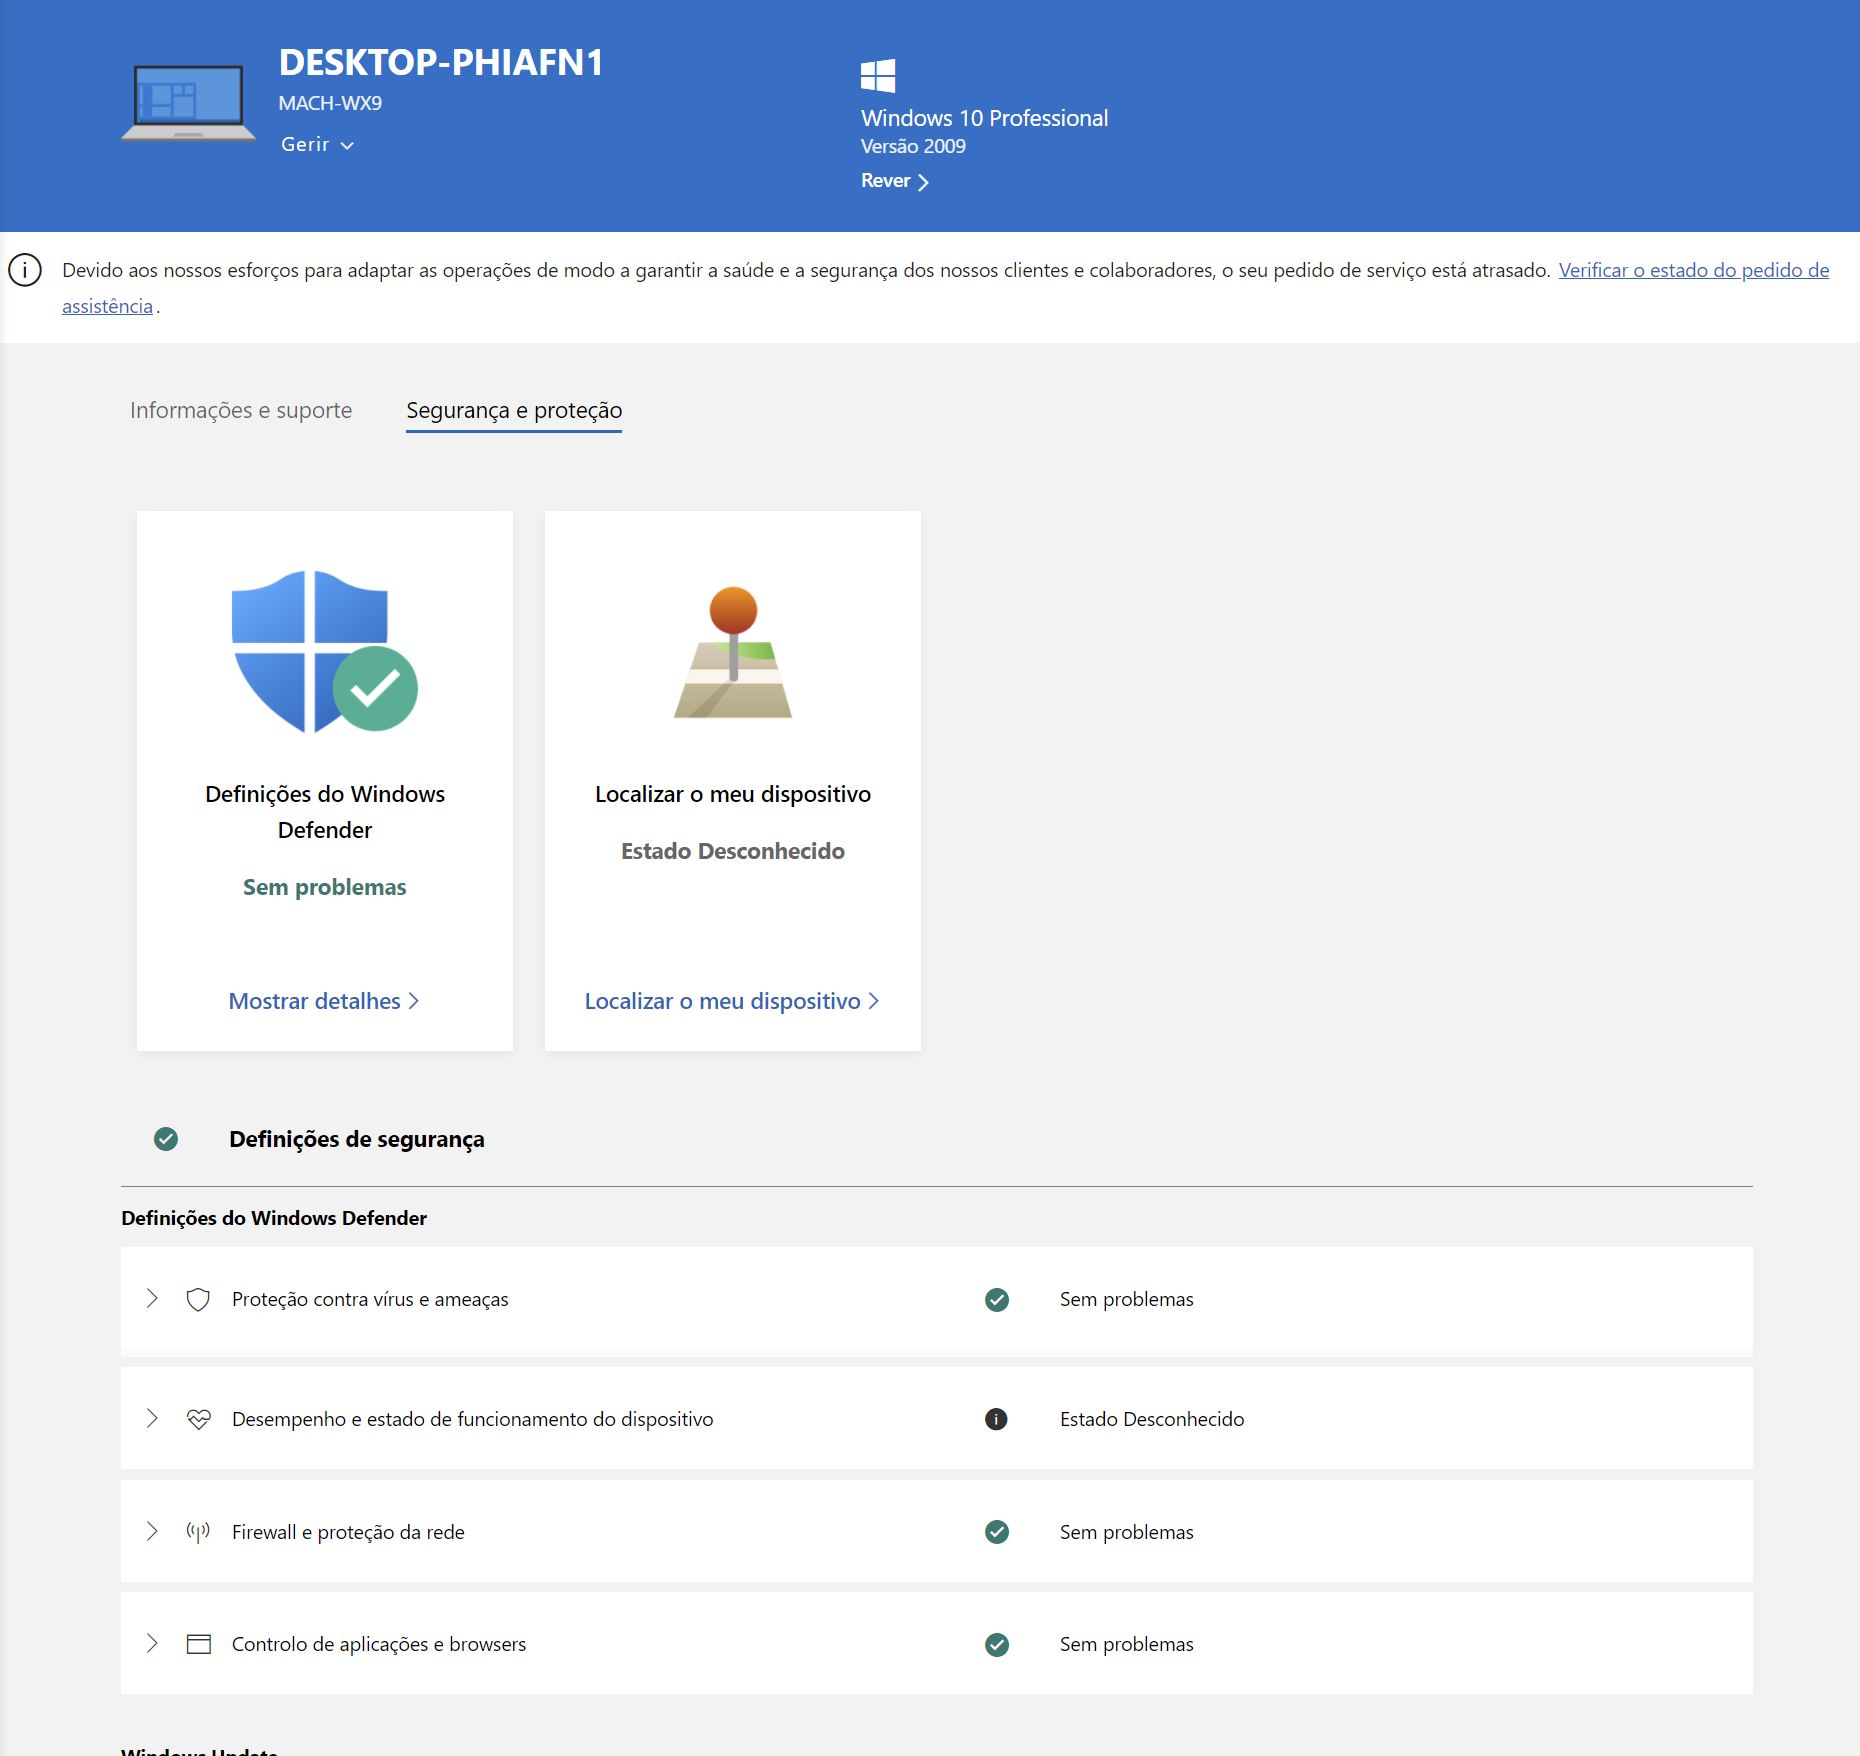
Task: Click Sem problemas status in Defender card
Action: tap(325, 887)
